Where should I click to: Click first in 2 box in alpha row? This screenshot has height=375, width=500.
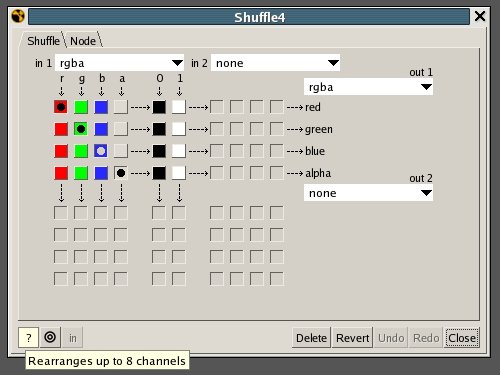point(217,173)
